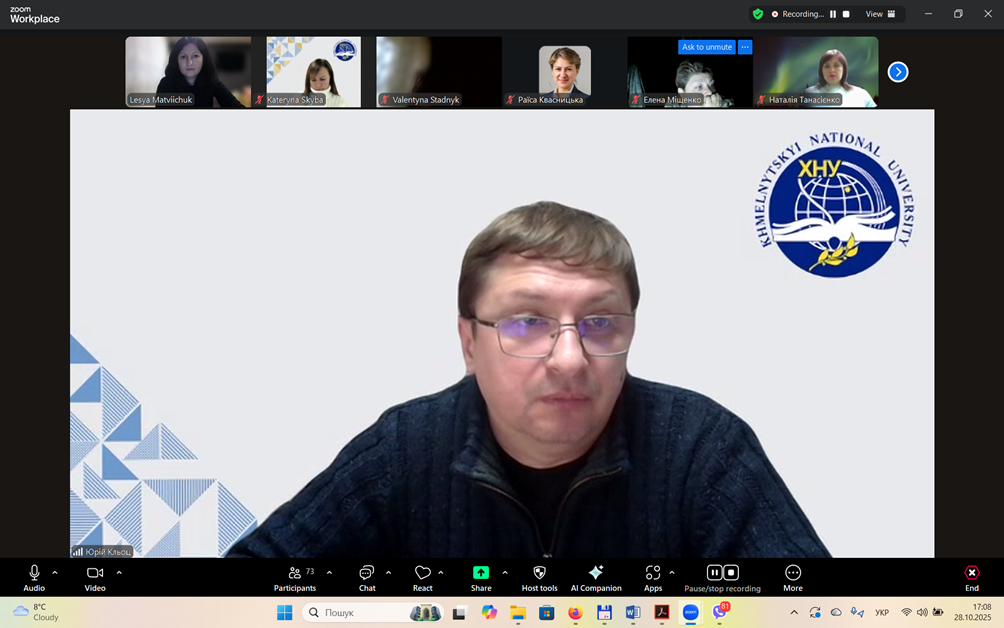Click Ask to unmute button

(x=707, y=47)
